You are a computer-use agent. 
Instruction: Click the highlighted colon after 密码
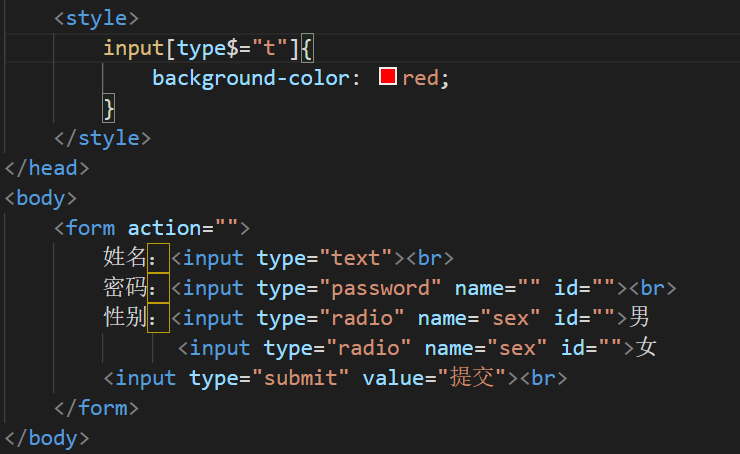[x=158, y=288]
